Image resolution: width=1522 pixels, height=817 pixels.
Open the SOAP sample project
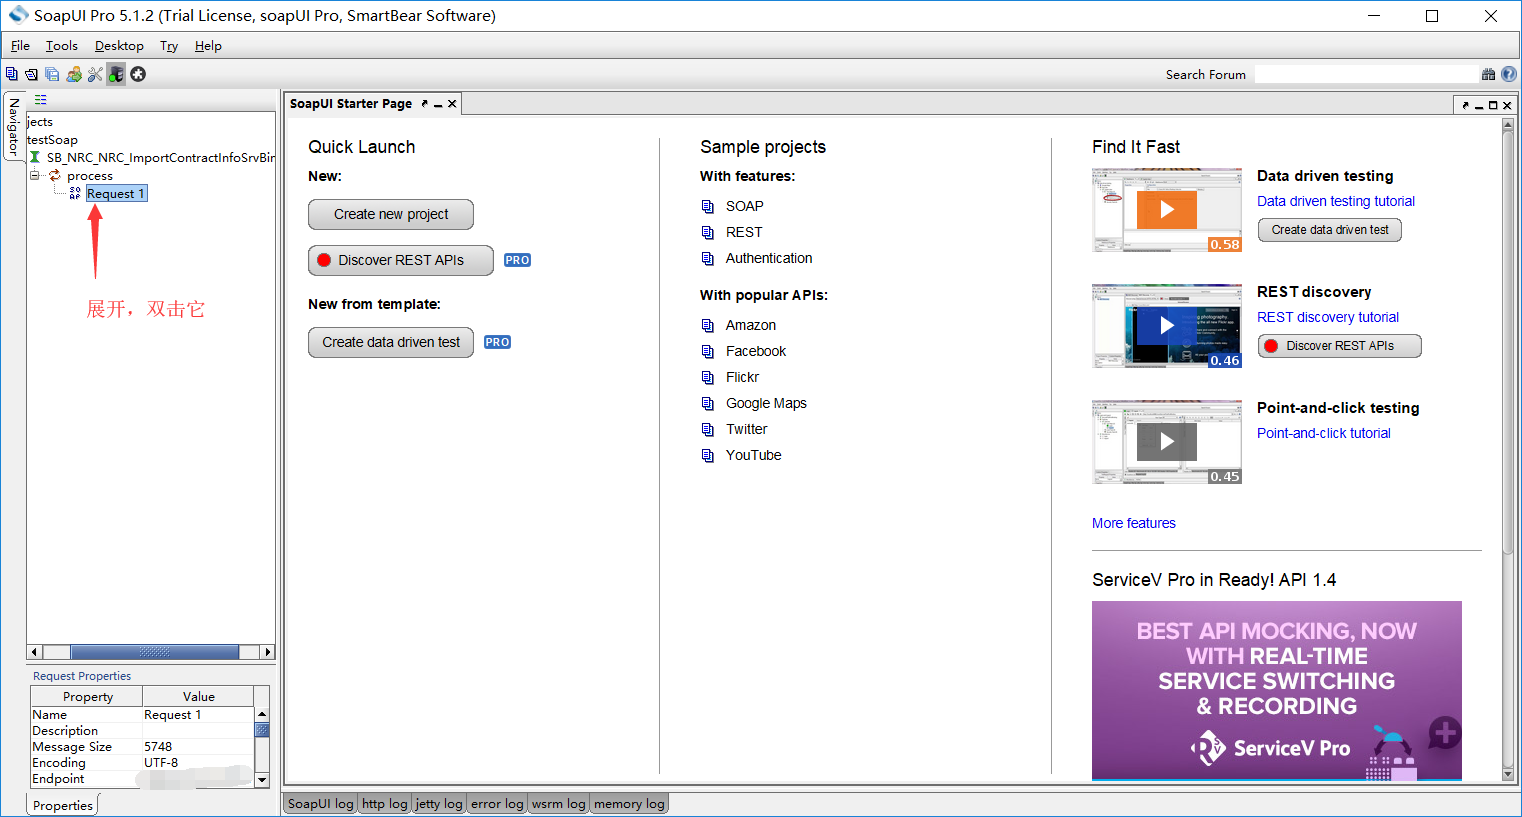pos(745,206)
